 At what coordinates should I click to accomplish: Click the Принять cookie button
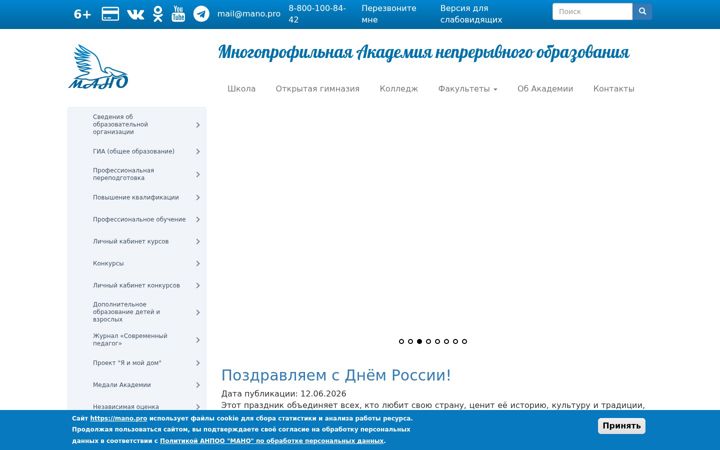tap(621, 426)
